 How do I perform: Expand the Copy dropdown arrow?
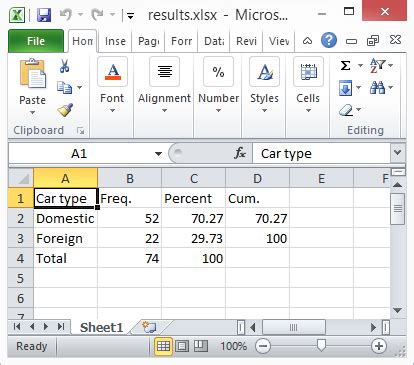coord(79,87)
